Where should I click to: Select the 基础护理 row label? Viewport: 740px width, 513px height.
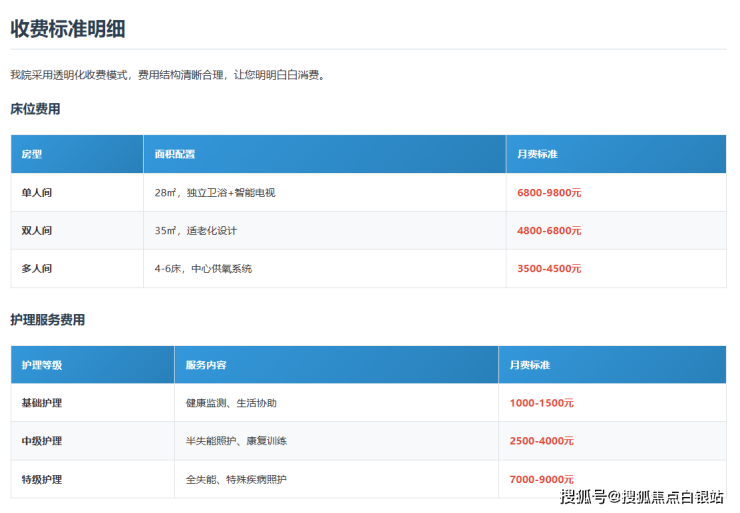click(42, 403)
